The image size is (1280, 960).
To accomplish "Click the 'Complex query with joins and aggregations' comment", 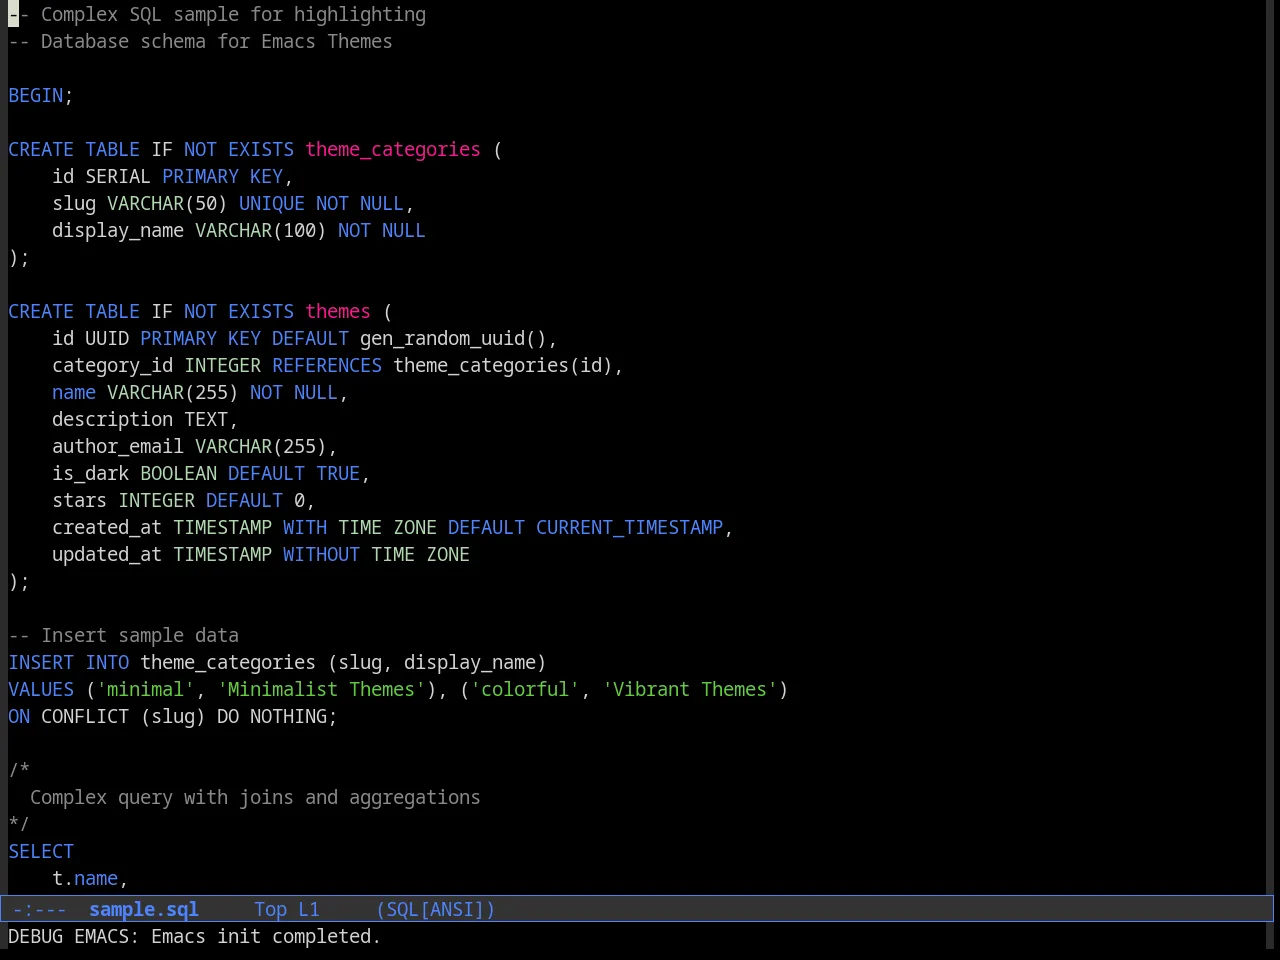I will [255, 797].
